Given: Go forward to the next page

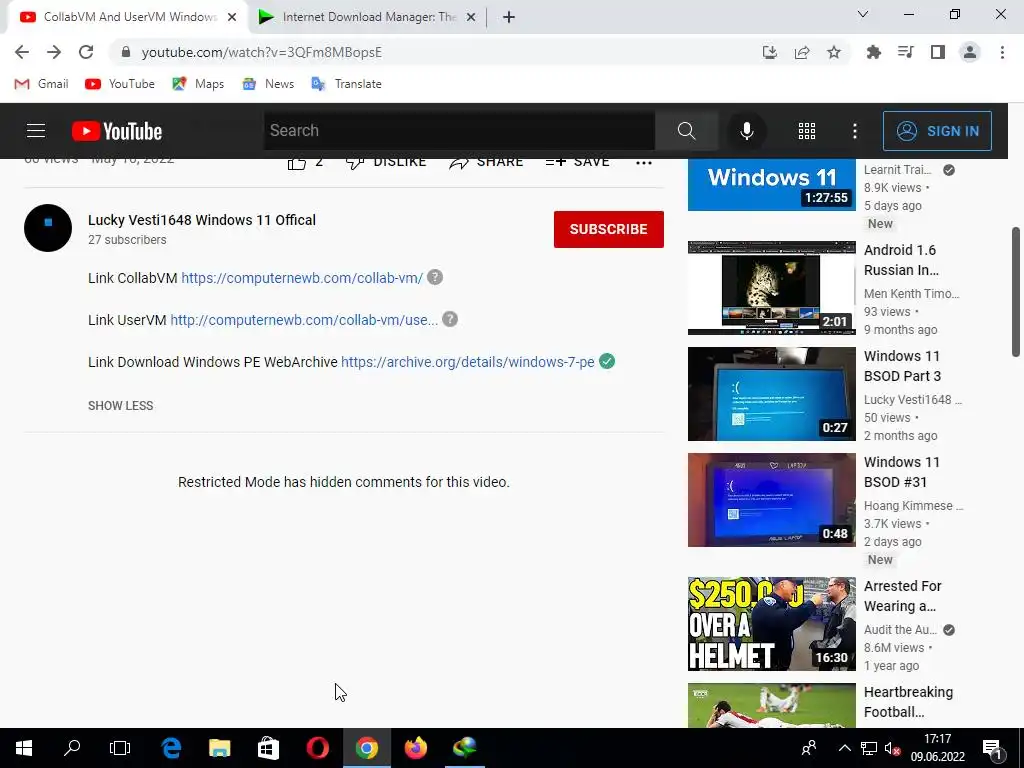Looking at the screenshot, I should [54, 52].
